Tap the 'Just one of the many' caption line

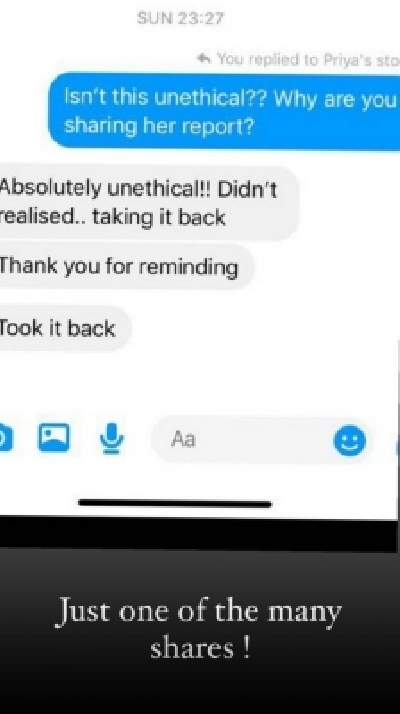click(199, 612)
